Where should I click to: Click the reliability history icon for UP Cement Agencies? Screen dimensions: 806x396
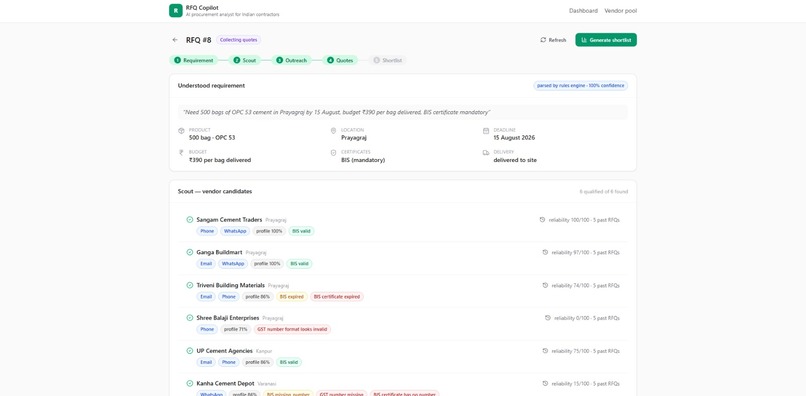(x=545, y=351)
